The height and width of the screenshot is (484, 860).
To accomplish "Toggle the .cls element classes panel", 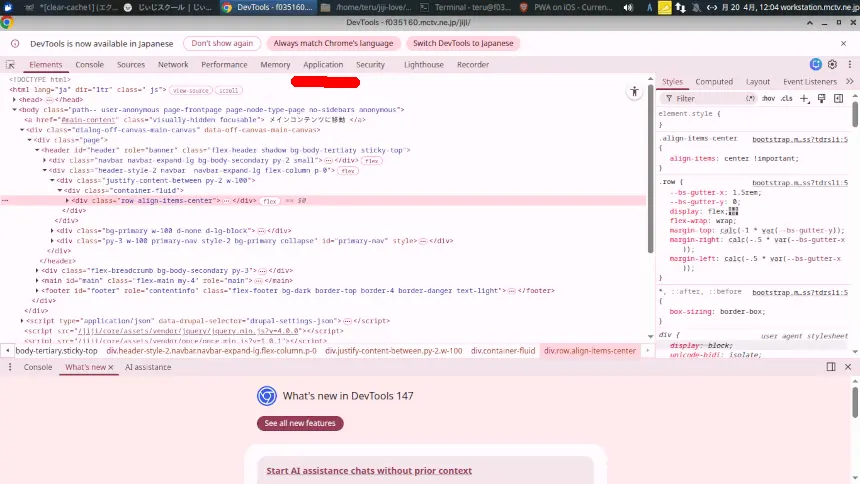I will click(787, 98).
